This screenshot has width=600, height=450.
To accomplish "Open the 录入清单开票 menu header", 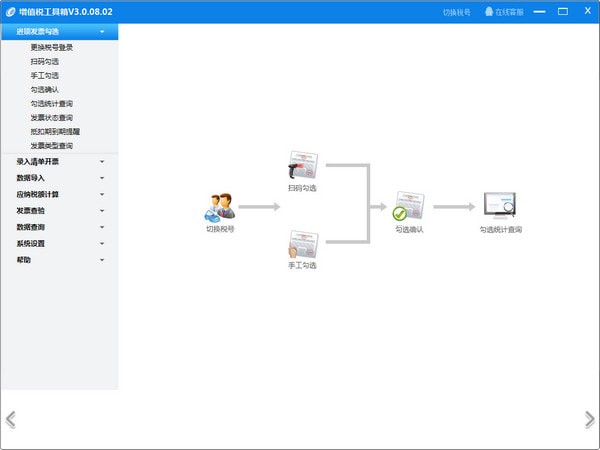I will coord(60,161).
